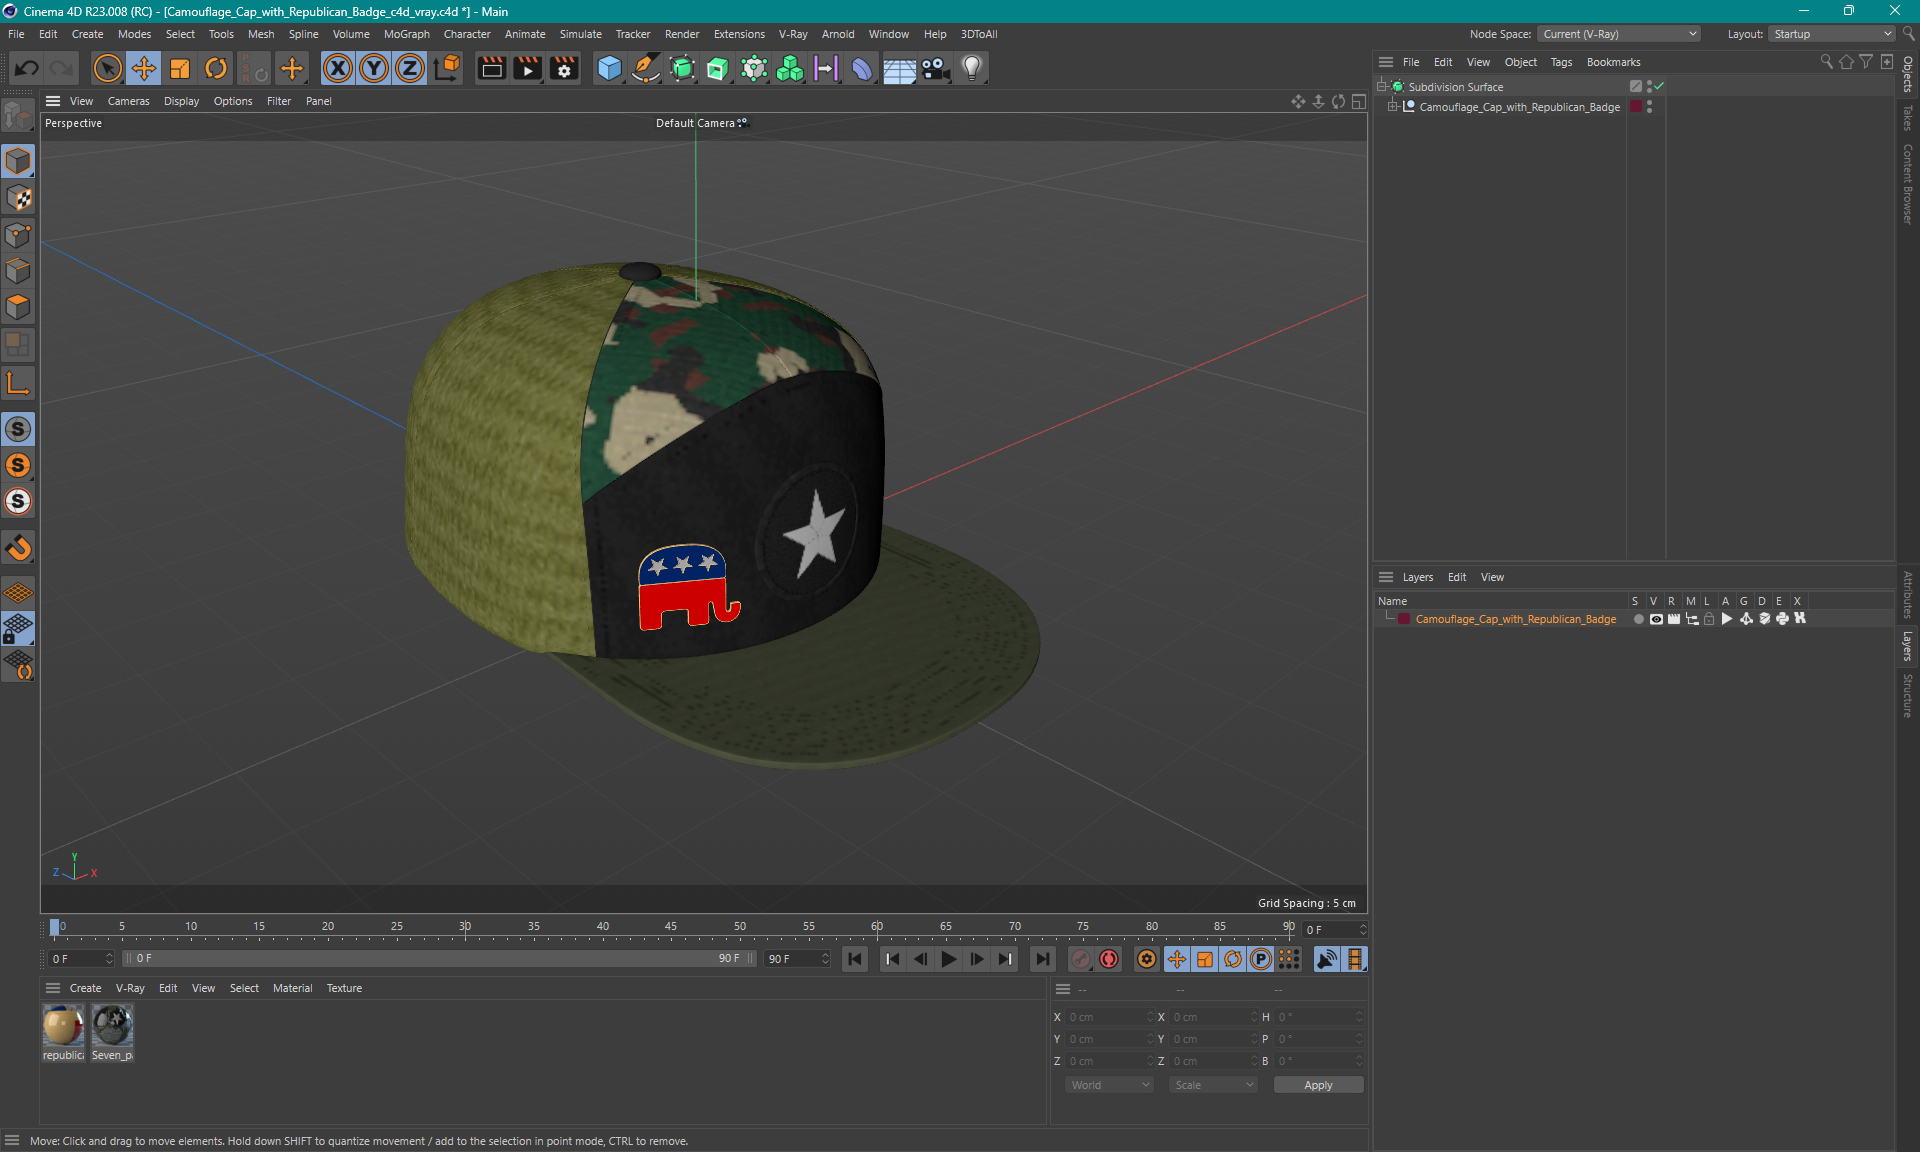
Task: Switch to Polygons mode
Action: 18,307
